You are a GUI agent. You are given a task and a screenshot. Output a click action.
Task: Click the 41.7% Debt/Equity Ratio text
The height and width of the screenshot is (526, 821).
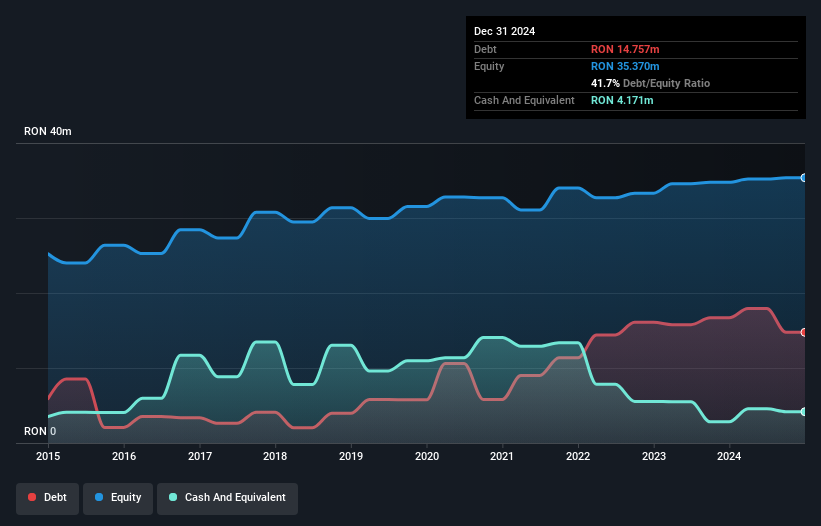(650, 83)
